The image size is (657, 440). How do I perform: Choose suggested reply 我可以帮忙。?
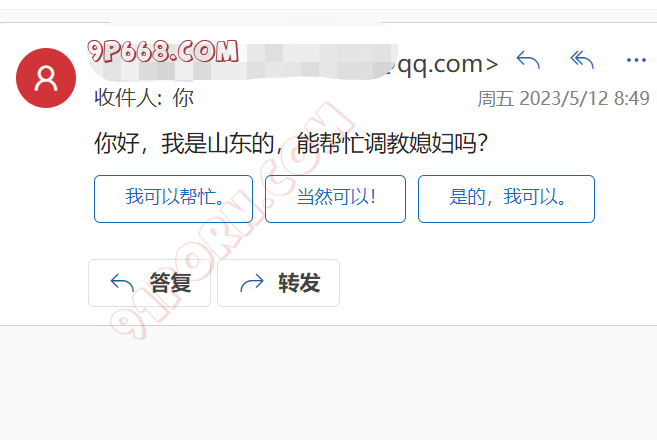pyautogui.click(x=173, y=199)
